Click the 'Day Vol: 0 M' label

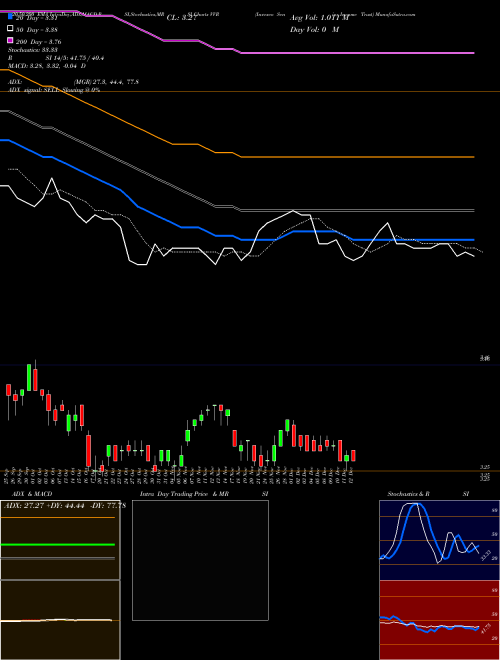pos(314,29)
